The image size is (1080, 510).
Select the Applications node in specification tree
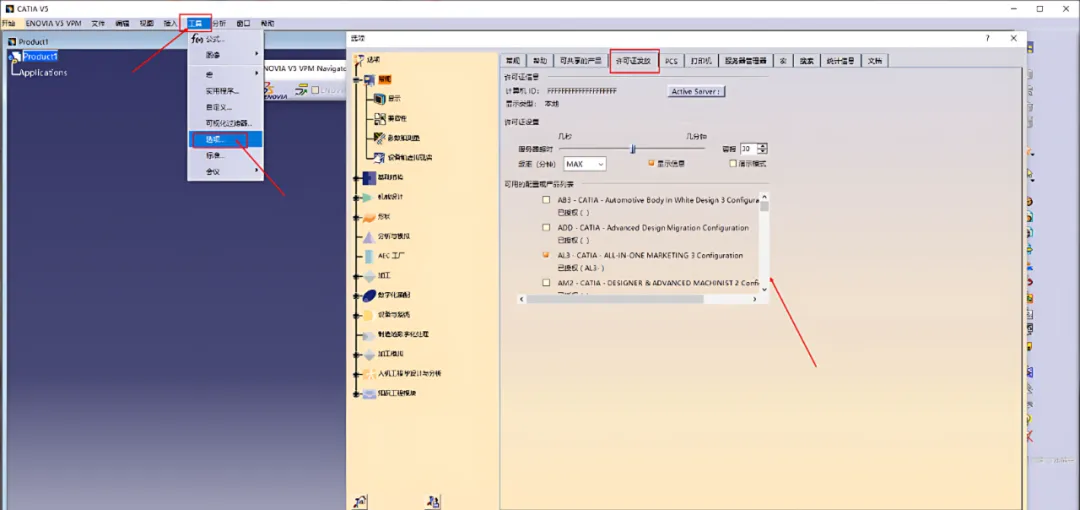pyautogui.click(x=43, y=72)
